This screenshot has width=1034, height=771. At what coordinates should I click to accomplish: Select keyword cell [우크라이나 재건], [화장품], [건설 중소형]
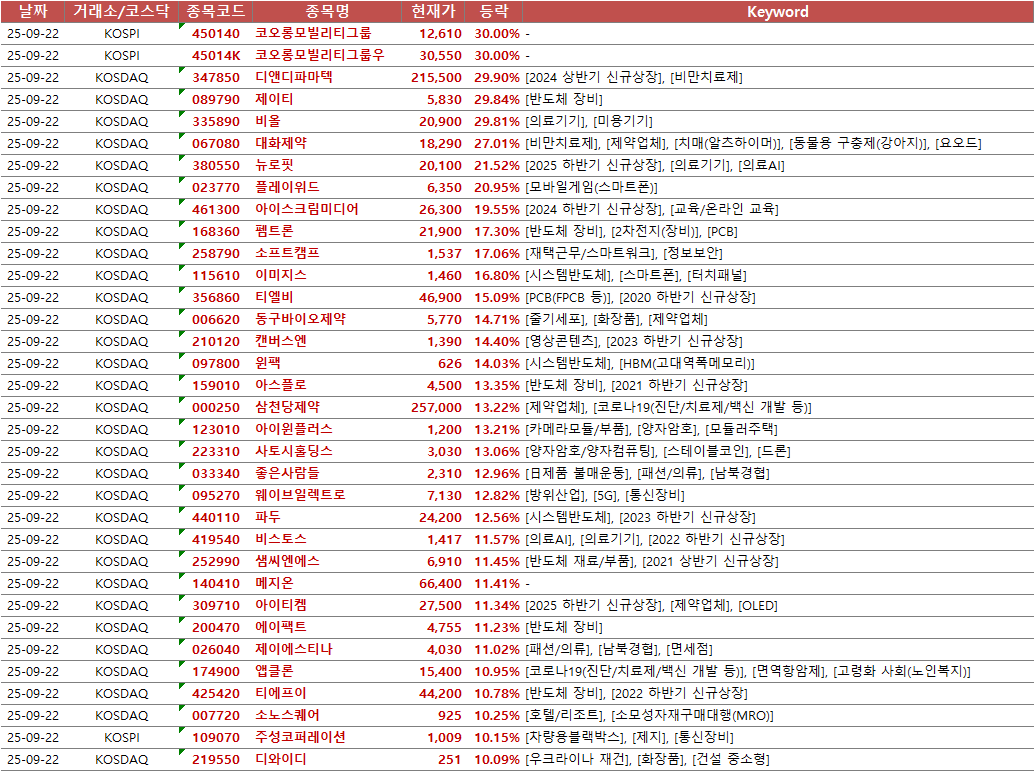[x=648, y=759]
